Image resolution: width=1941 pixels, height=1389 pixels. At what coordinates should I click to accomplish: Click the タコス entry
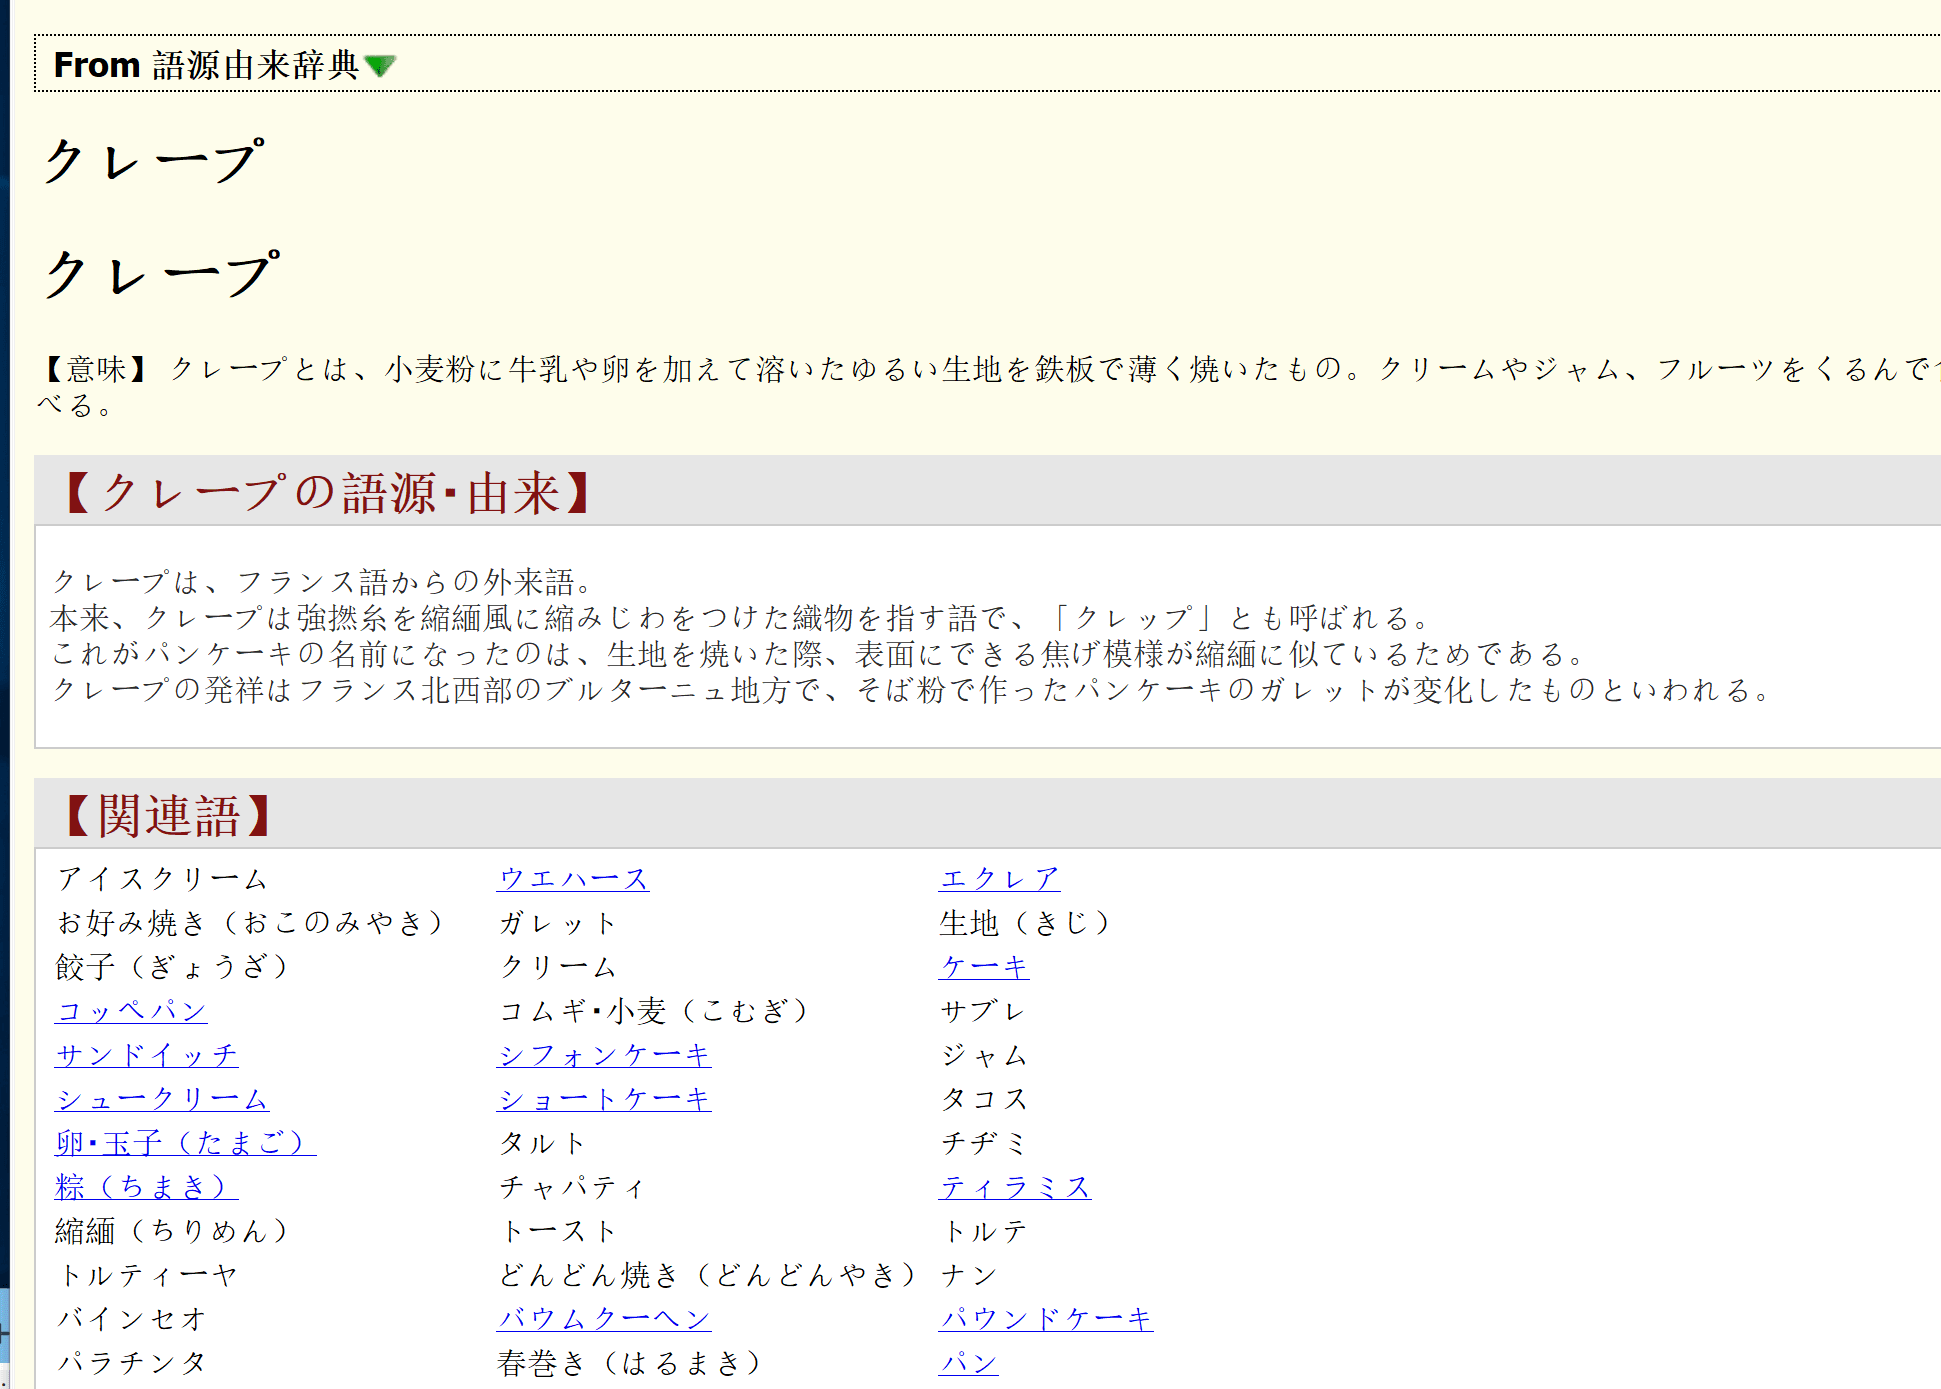983,1099
